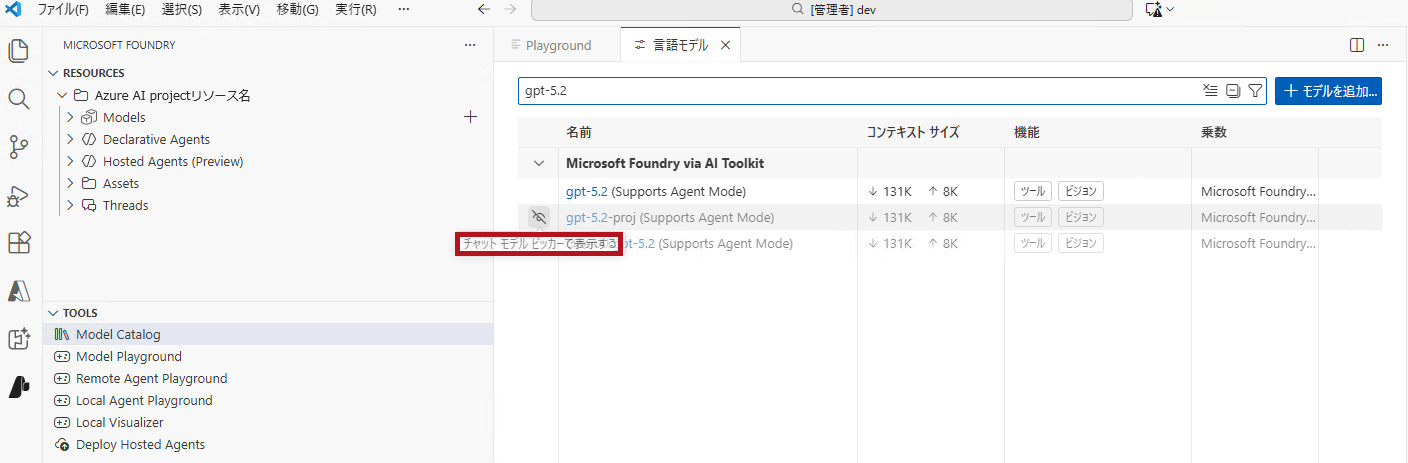Click the 乗数 column header
This screenshot has height=463, width=1408.
click(1214, 132)
